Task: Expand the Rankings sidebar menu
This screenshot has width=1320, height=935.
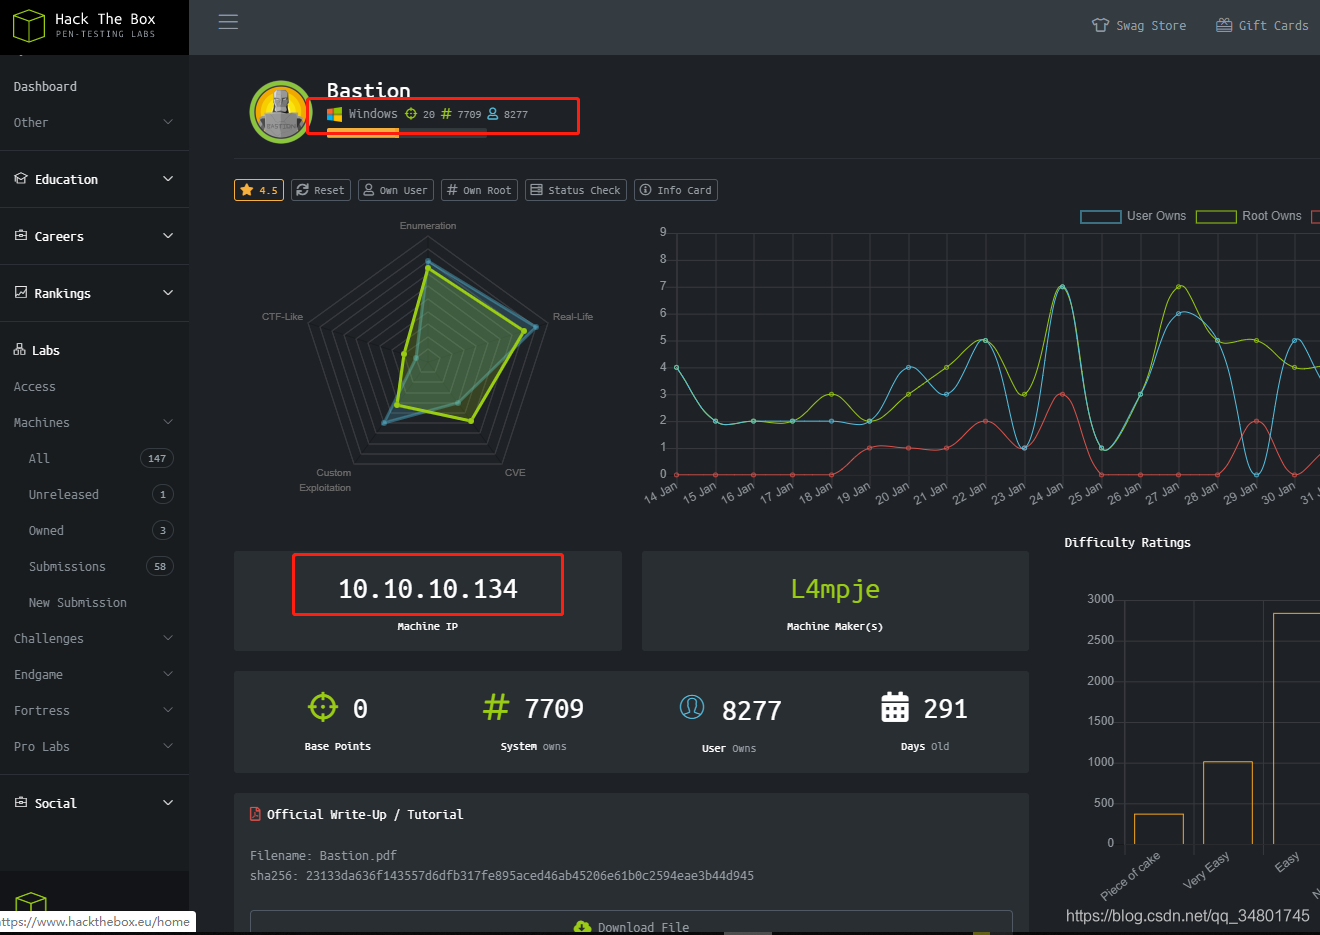Action: point(94,294)
